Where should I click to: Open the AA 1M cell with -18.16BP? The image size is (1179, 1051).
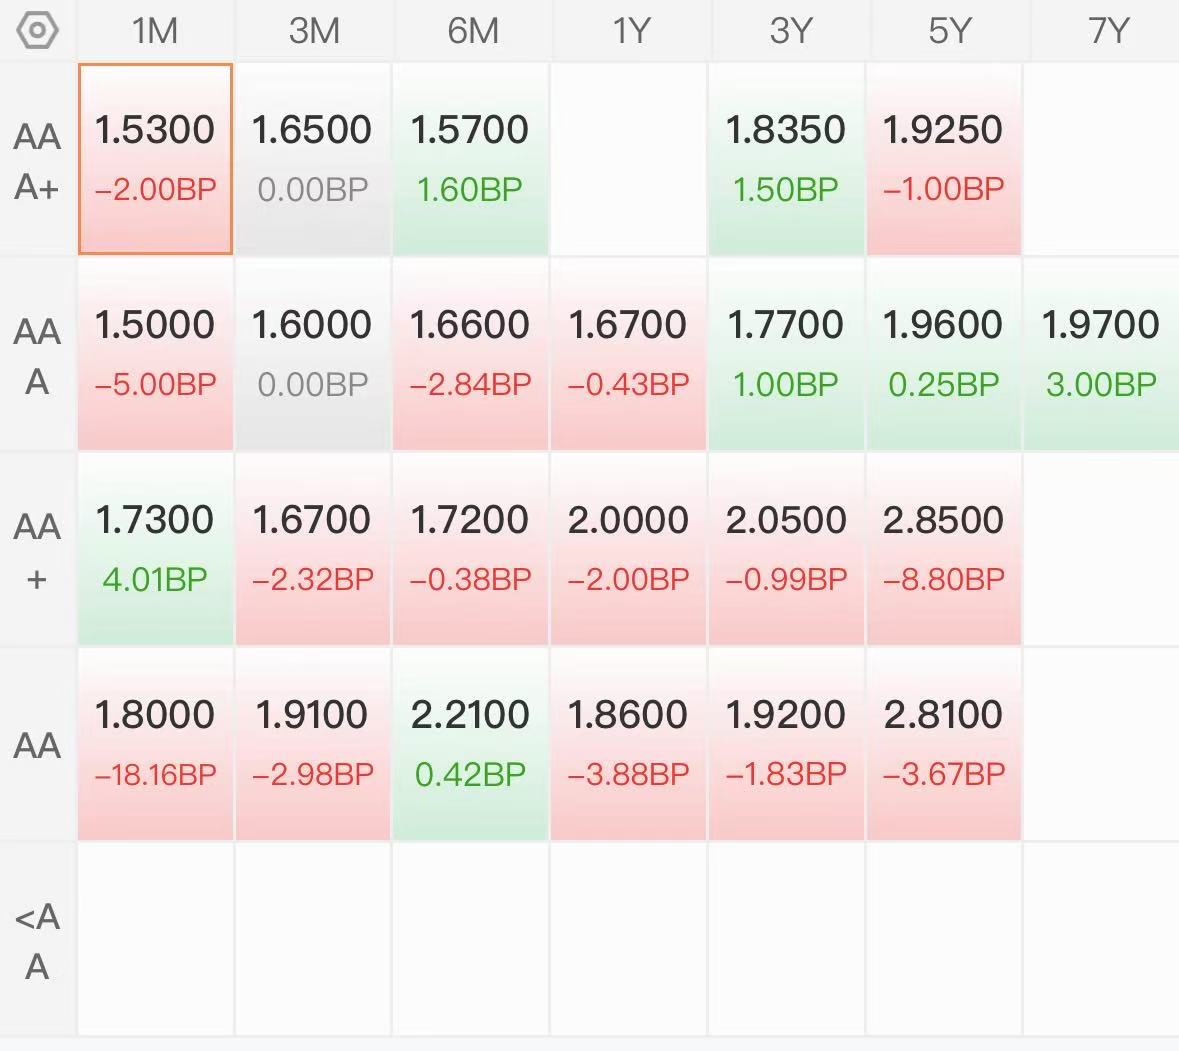[x=155, y=744]
